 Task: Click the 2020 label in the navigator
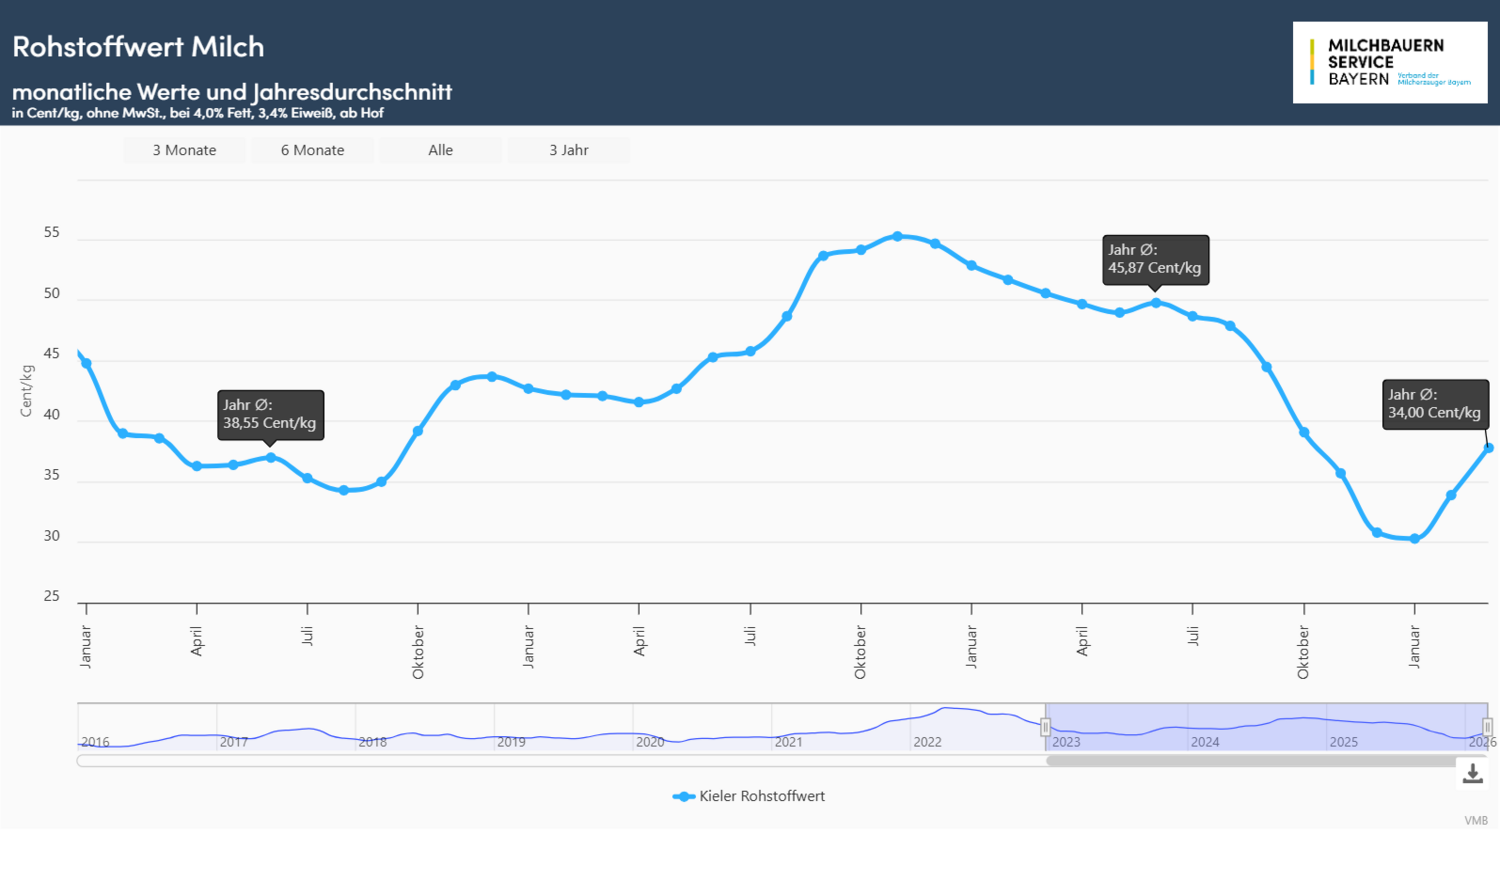point(650,742)
